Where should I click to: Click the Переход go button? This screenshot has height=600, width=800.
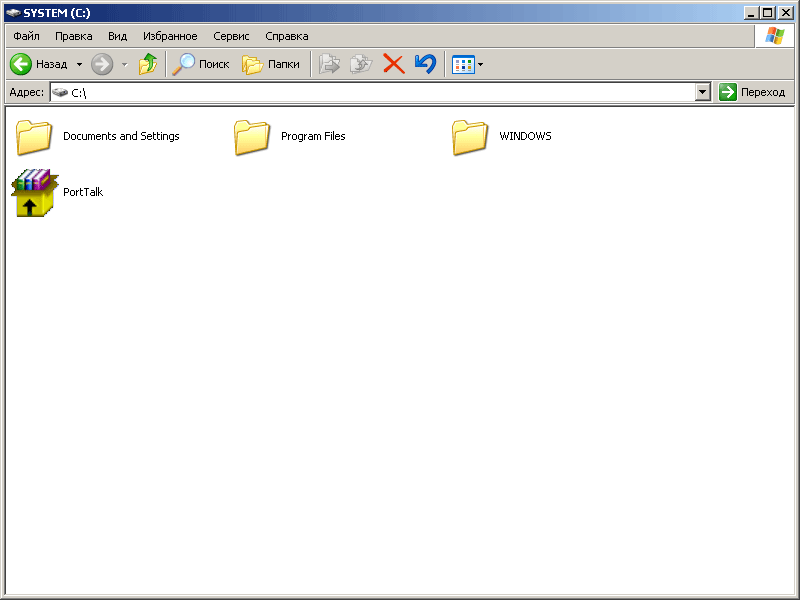[753, 92]
